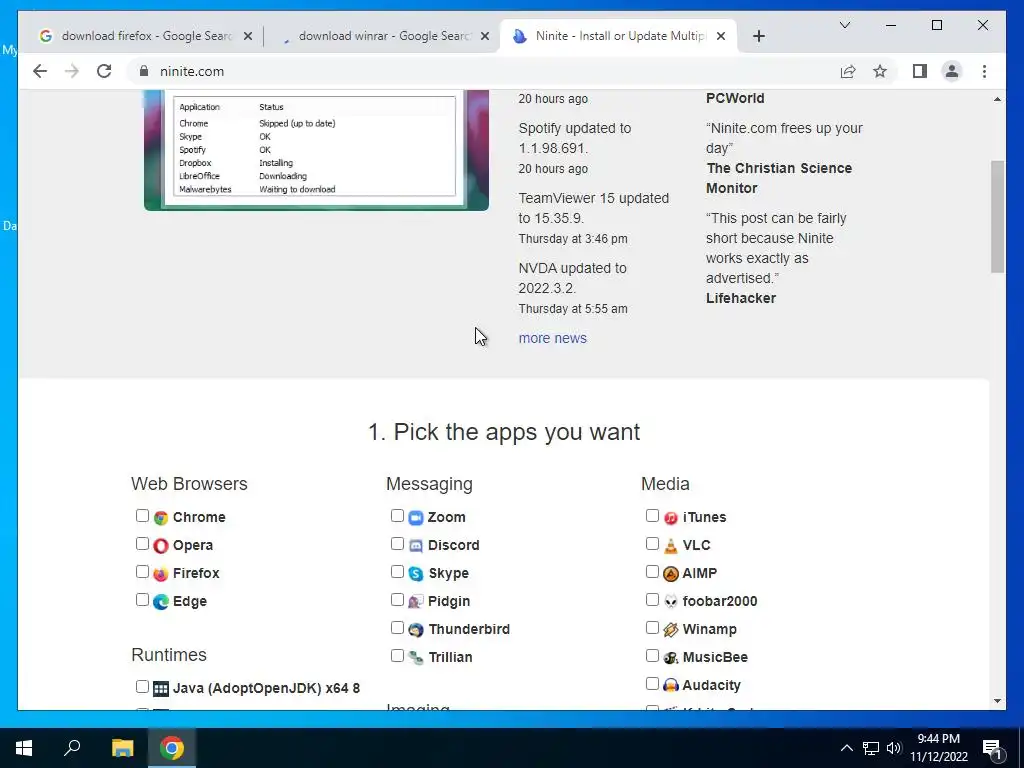Click the Skype app icon
The height and width of the screenshot is (768, 1024).
coord(416,574)
